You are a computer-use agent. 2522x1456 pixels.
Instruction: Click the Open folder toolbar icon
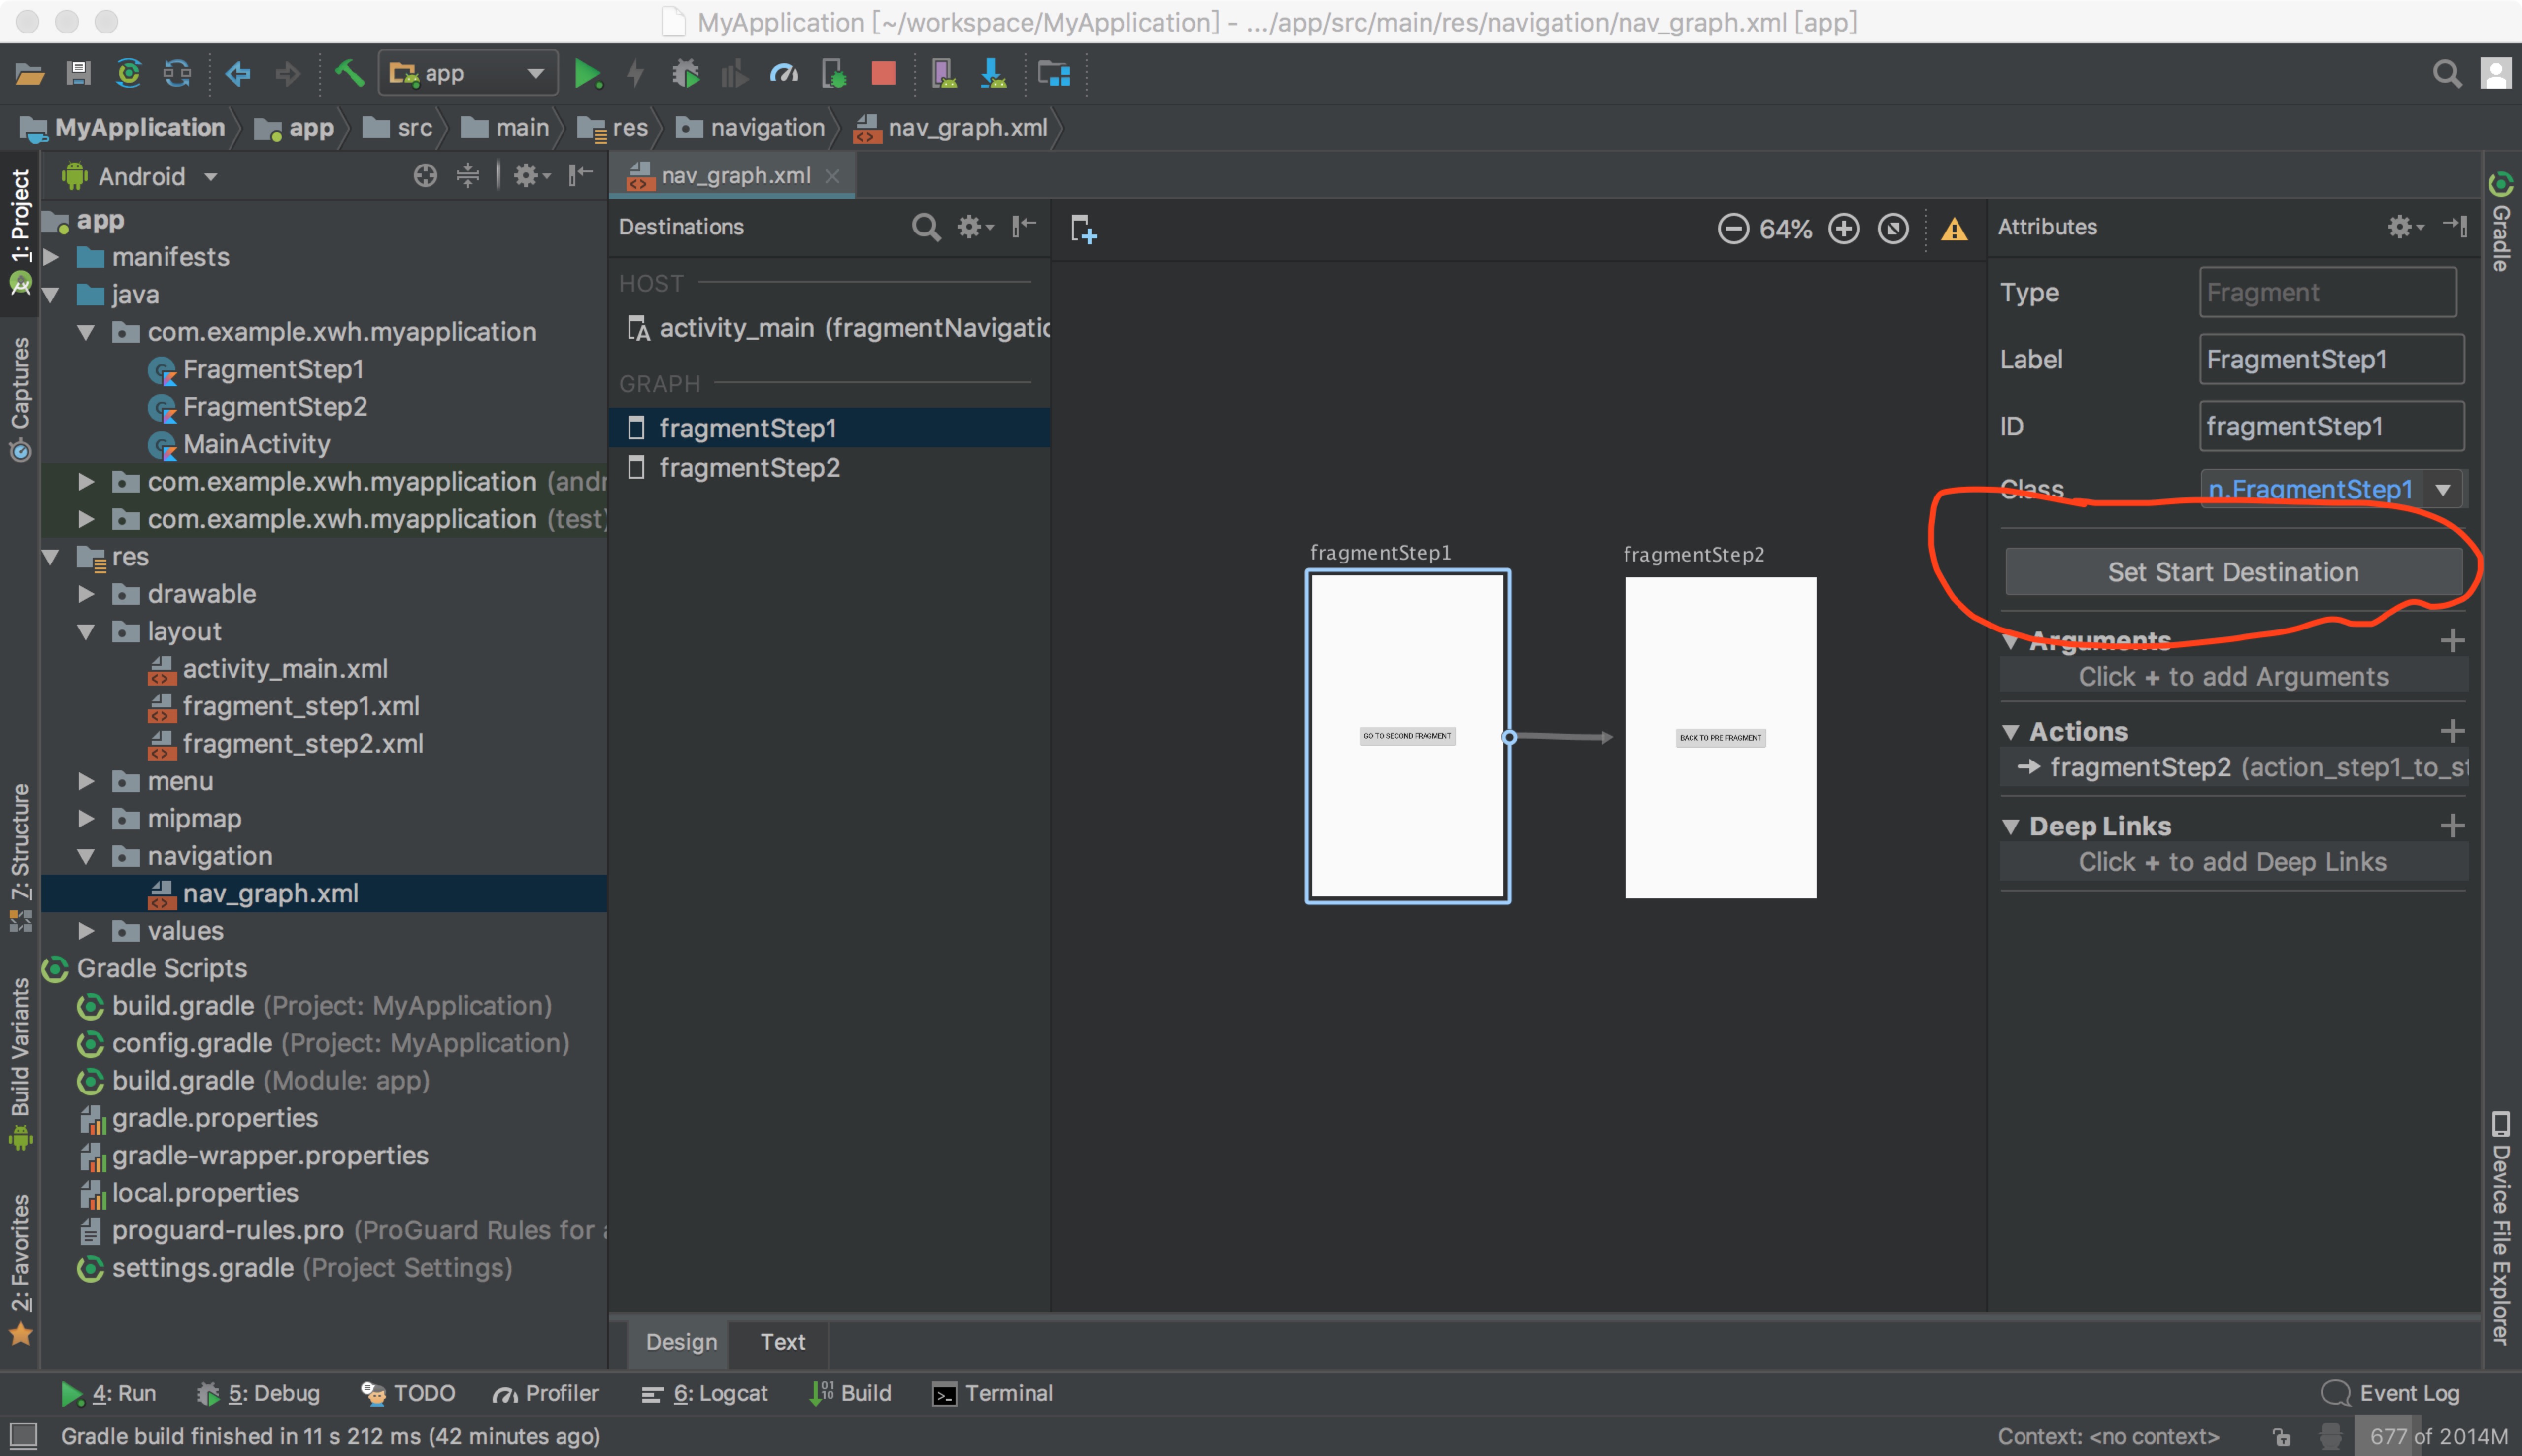click(29, 73)
